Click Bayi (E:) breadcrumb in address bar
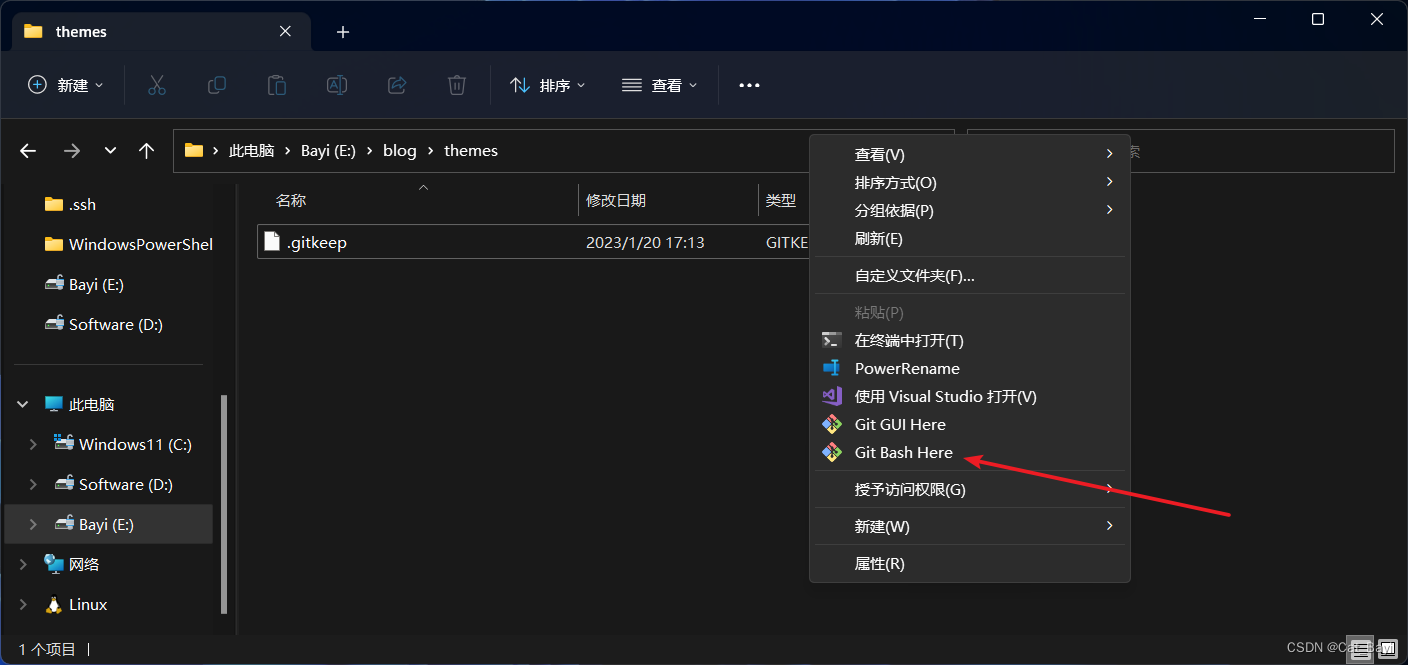Screen dimensions: 1408x665 coord(329,151)
